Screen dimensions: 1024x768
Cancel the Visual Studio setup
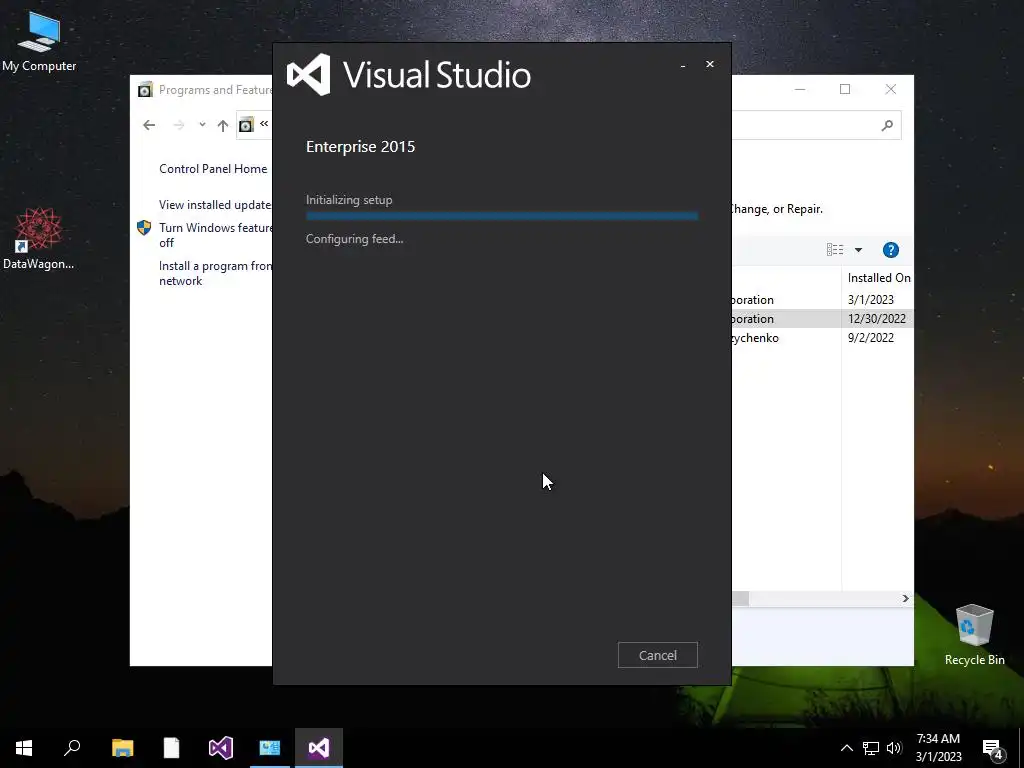(x=658, y=655)
